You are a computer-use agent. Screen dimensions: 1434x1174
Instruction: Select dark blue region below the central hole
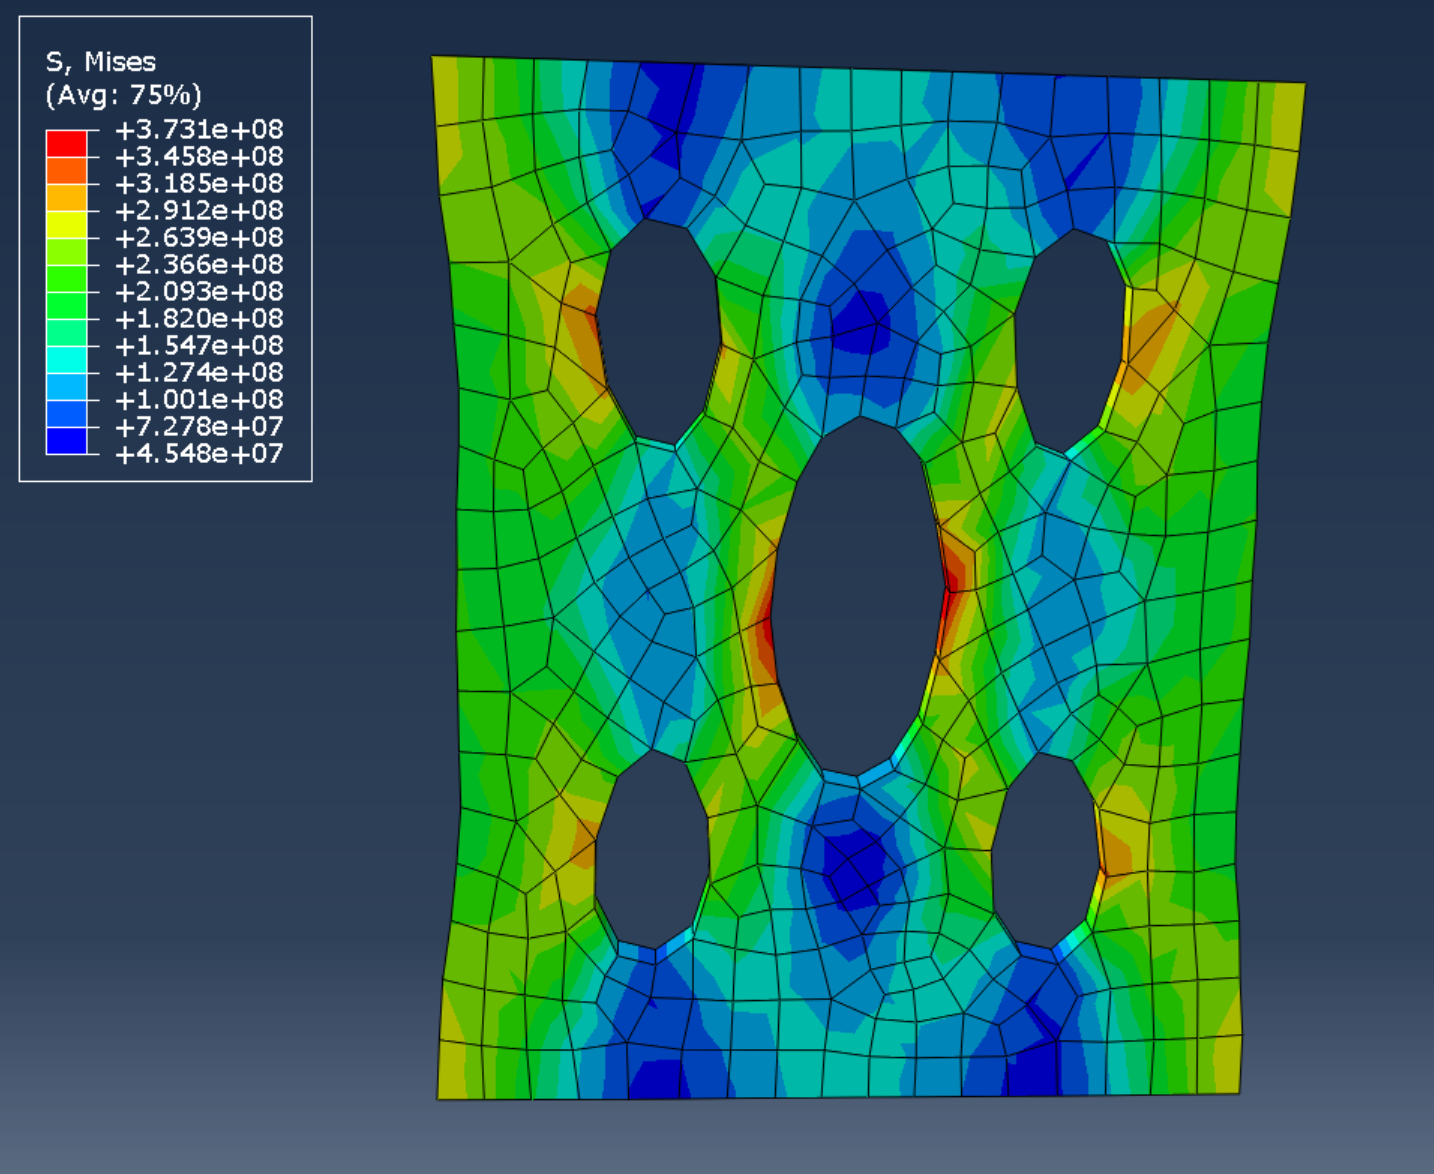(x=850, y=870)
